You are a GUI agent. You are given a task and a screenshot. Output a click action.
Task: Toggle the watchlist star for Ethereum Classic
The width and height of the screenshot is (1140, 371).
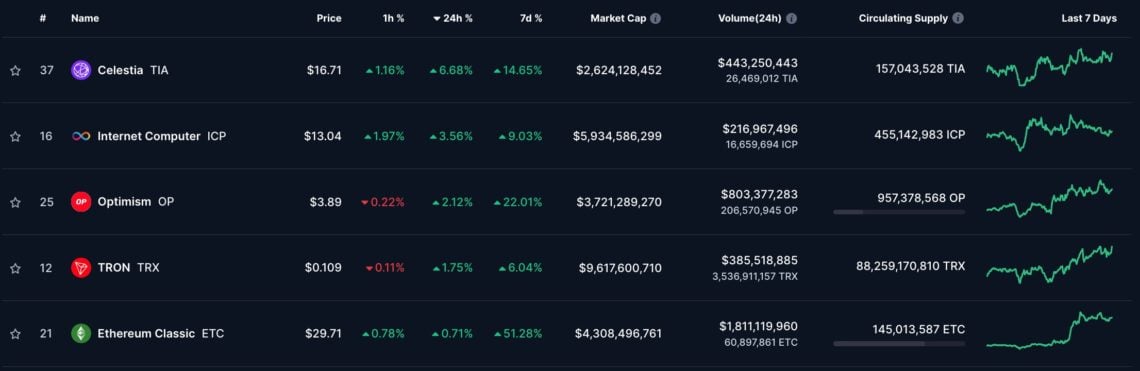coord(15,334)
